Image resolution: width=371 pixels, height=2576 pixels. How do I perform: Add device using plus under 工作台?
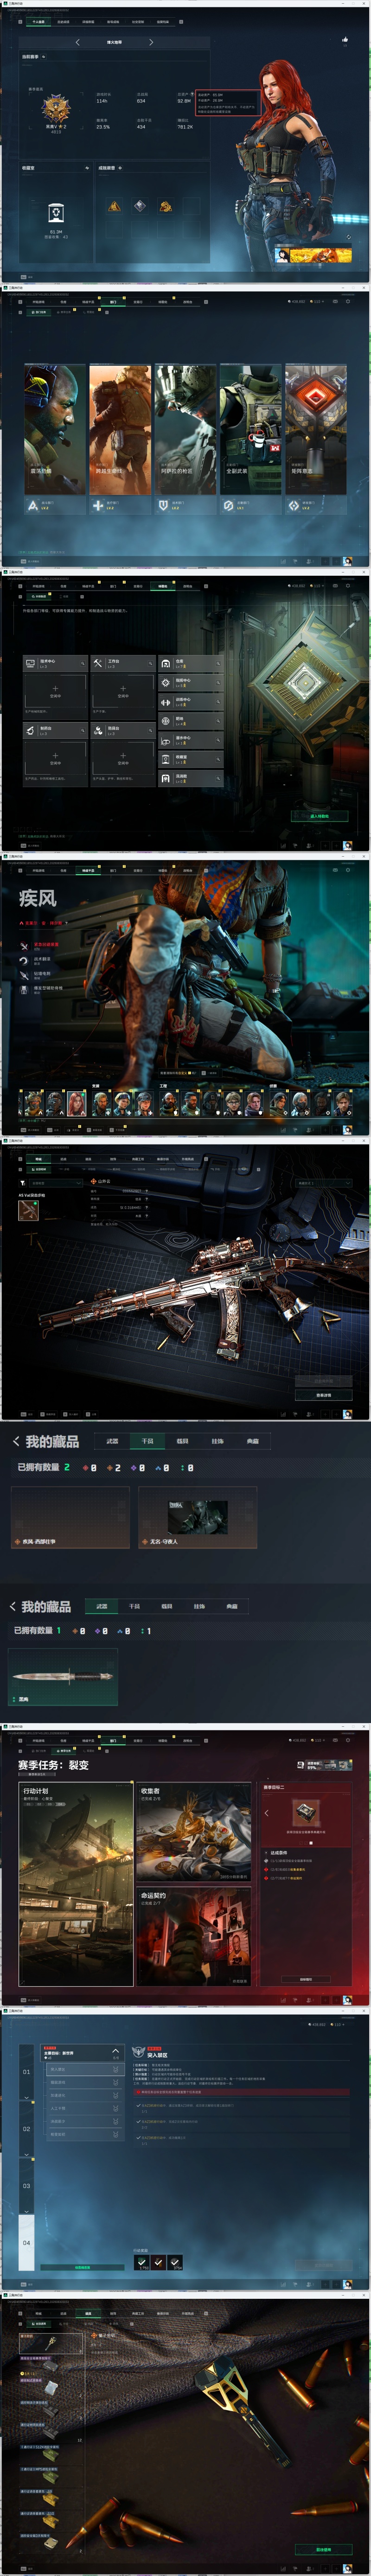pyautogui.click(x=123, y=689)
